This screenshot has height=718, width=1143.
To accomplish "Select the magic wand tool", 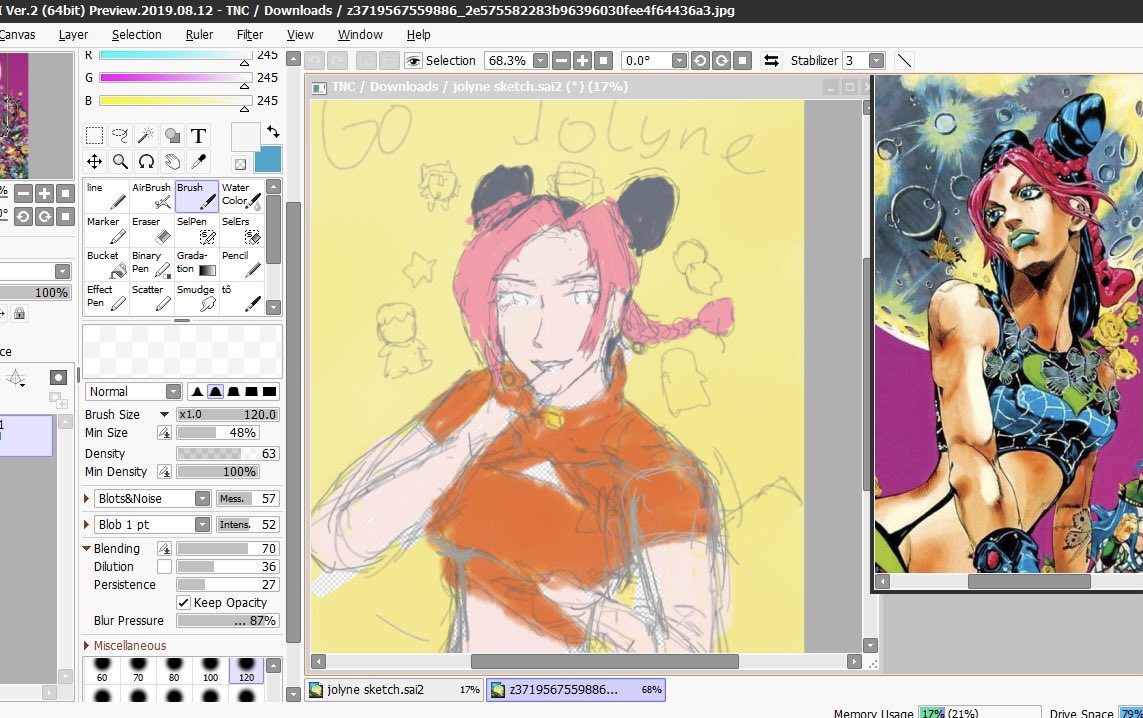I will tap(146, 136).
